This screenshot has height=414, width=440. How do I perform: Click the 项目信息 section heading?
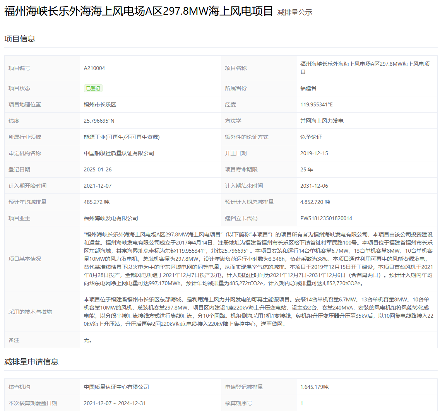tap(20, 39)
